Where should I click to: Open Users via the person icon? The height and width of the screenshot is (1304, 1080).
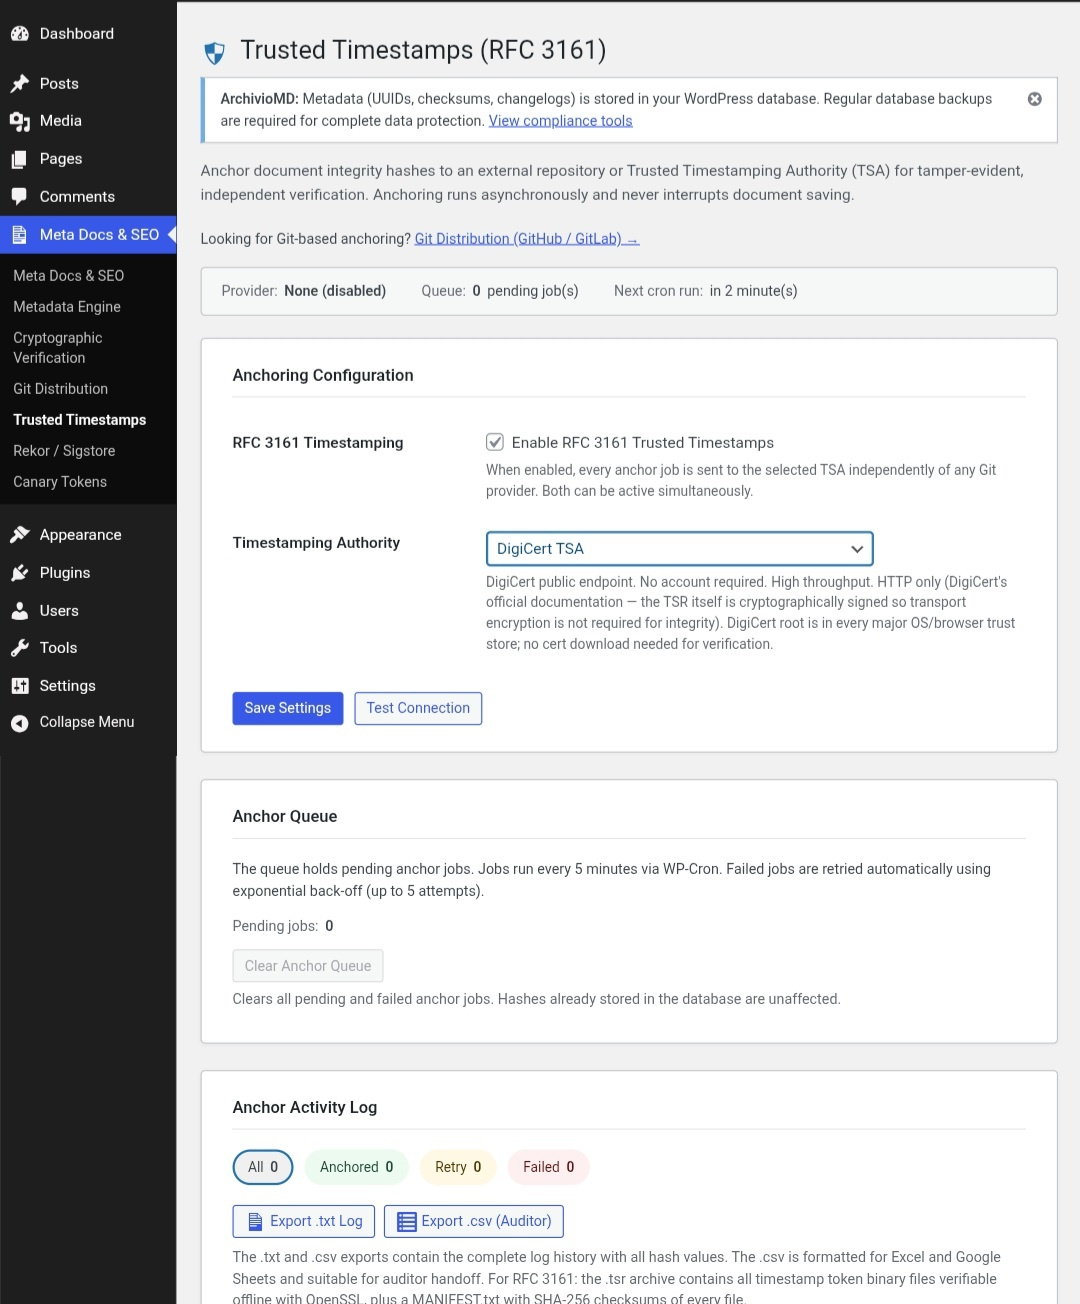click(20, 610)
